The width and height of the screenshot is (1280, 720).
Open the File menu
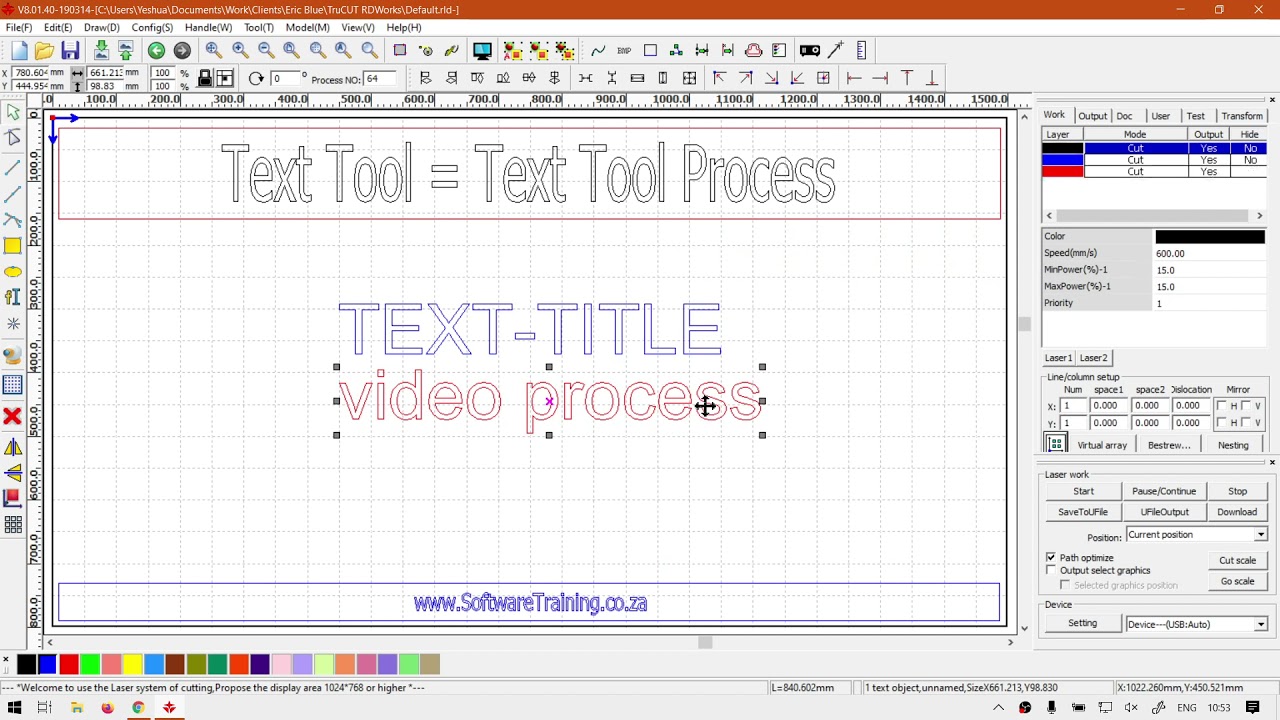point(19,27)
